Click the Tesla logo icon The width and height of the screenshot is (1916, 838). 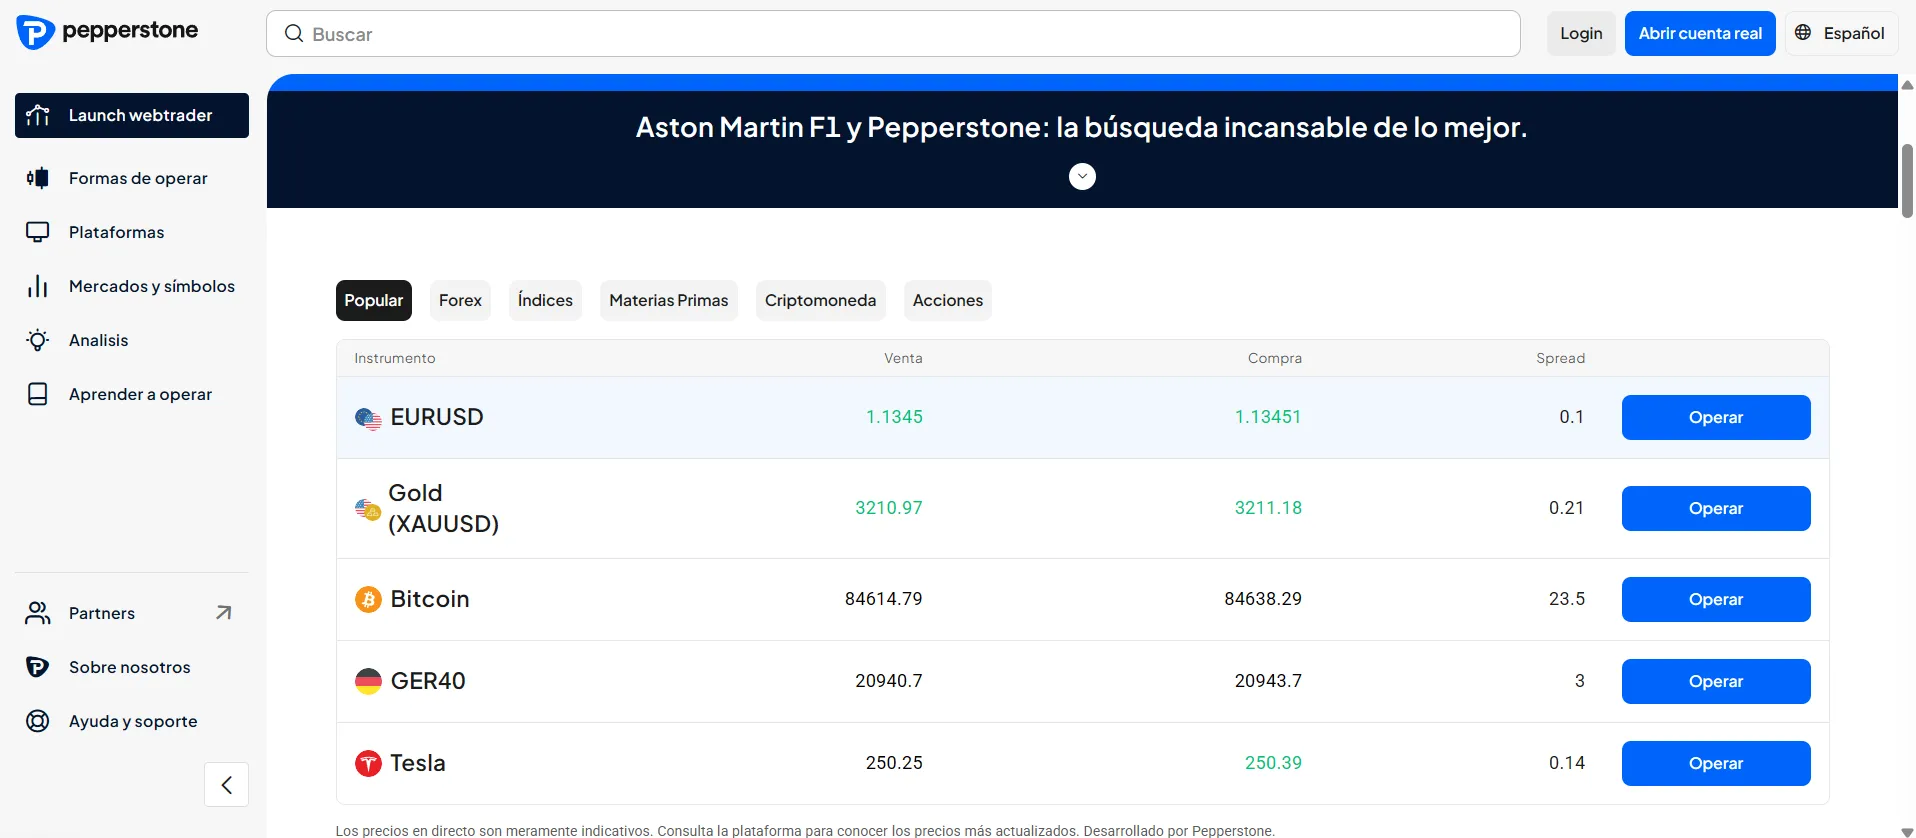click(368, 763)
